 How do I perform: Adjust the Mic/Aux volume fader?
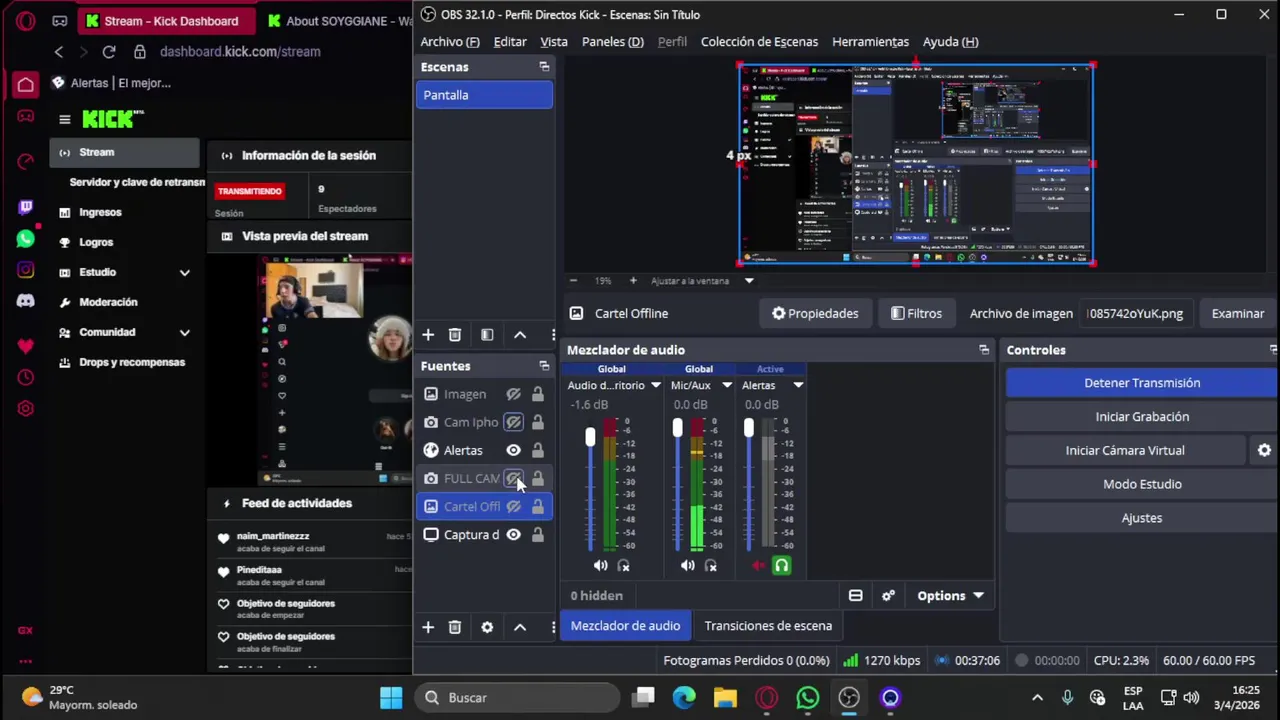pyautogui.click(x=677, y=428)
